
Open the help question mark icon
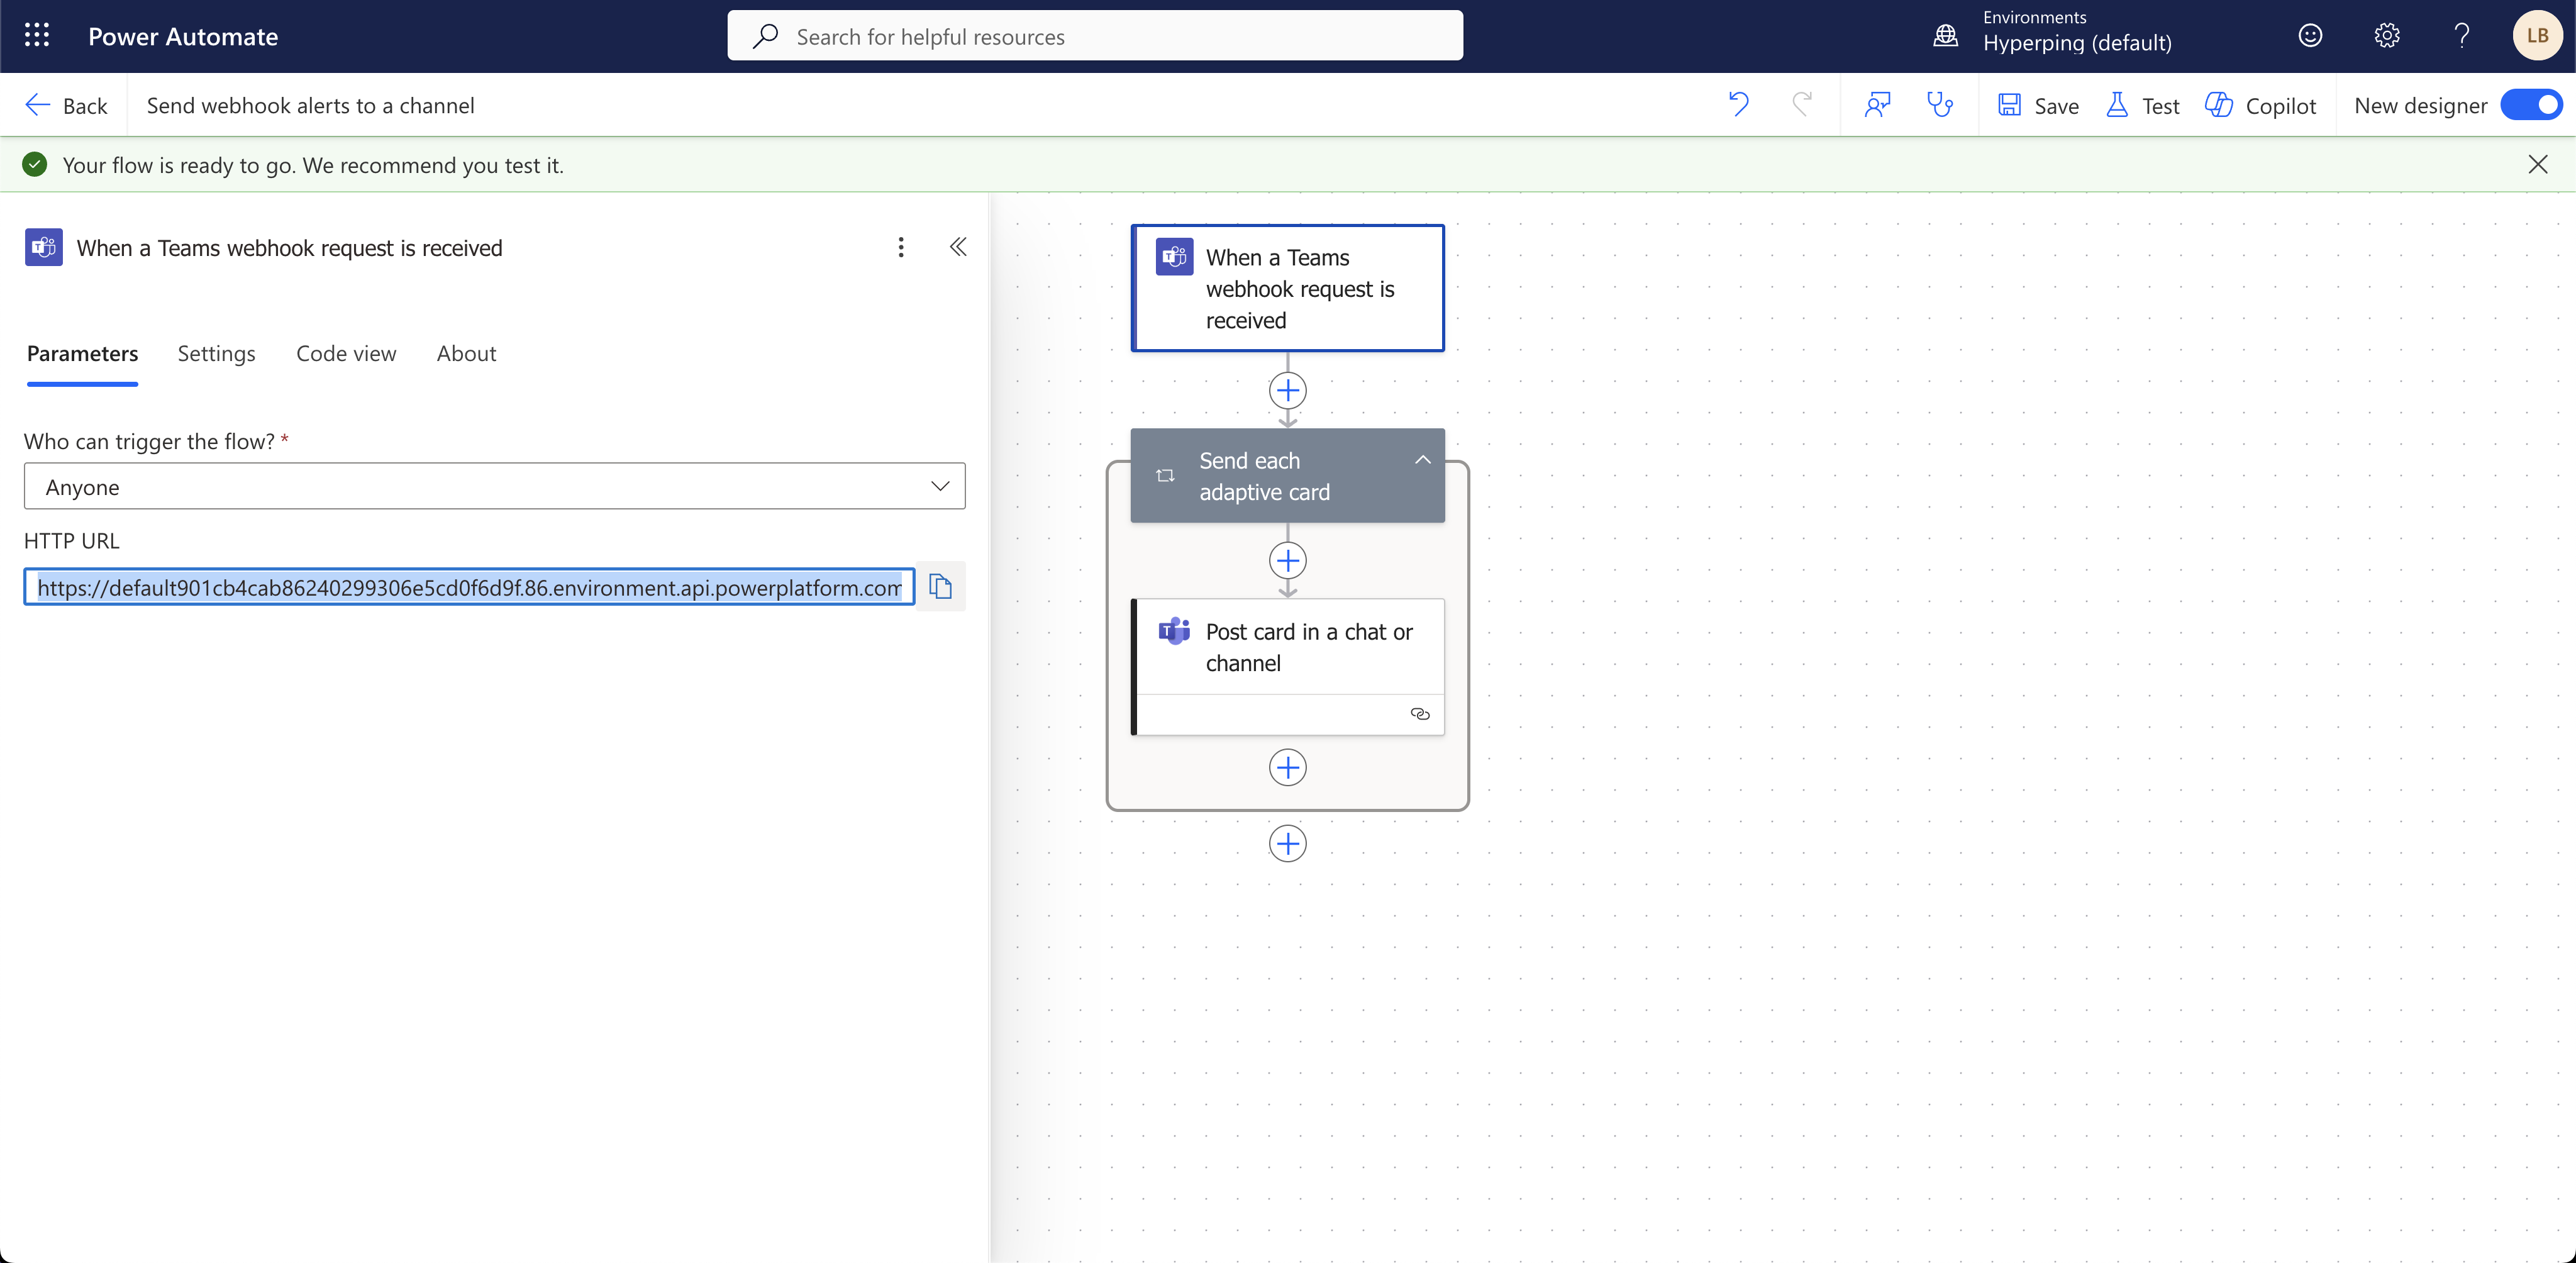[x=2461, y=36]
